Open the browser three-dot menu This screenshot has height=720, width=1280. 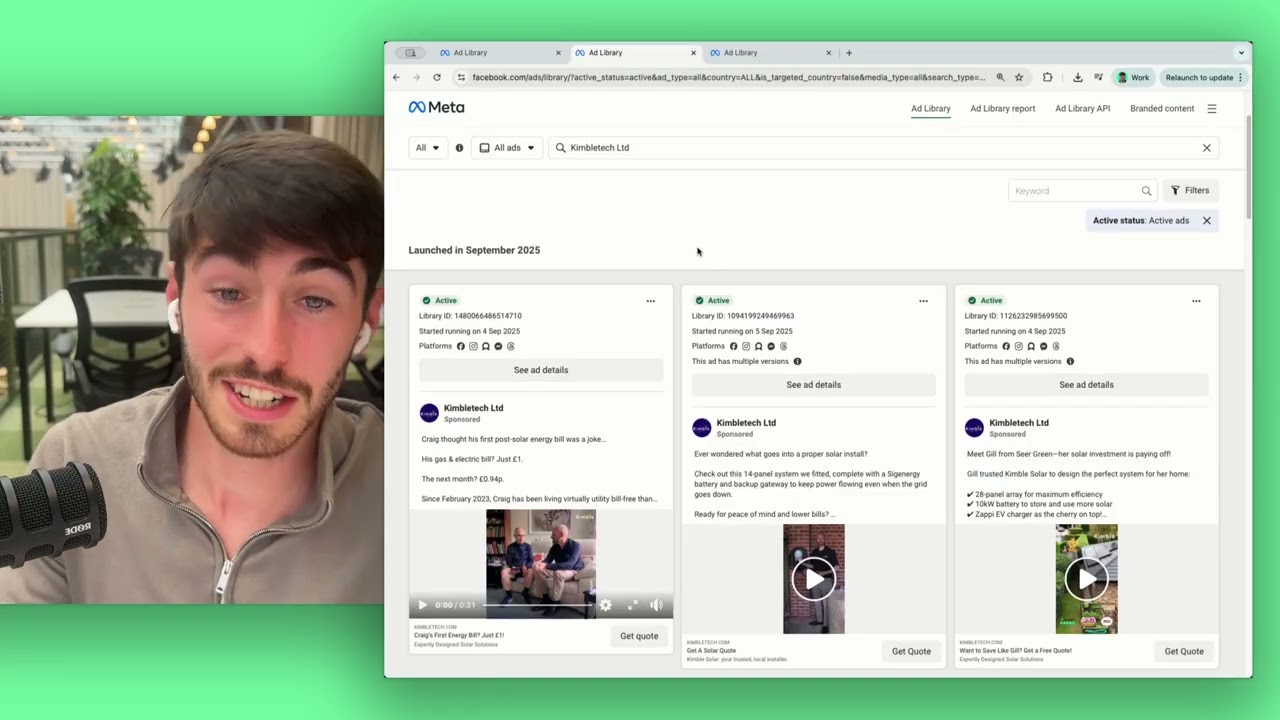click(x=1240, y=77)
